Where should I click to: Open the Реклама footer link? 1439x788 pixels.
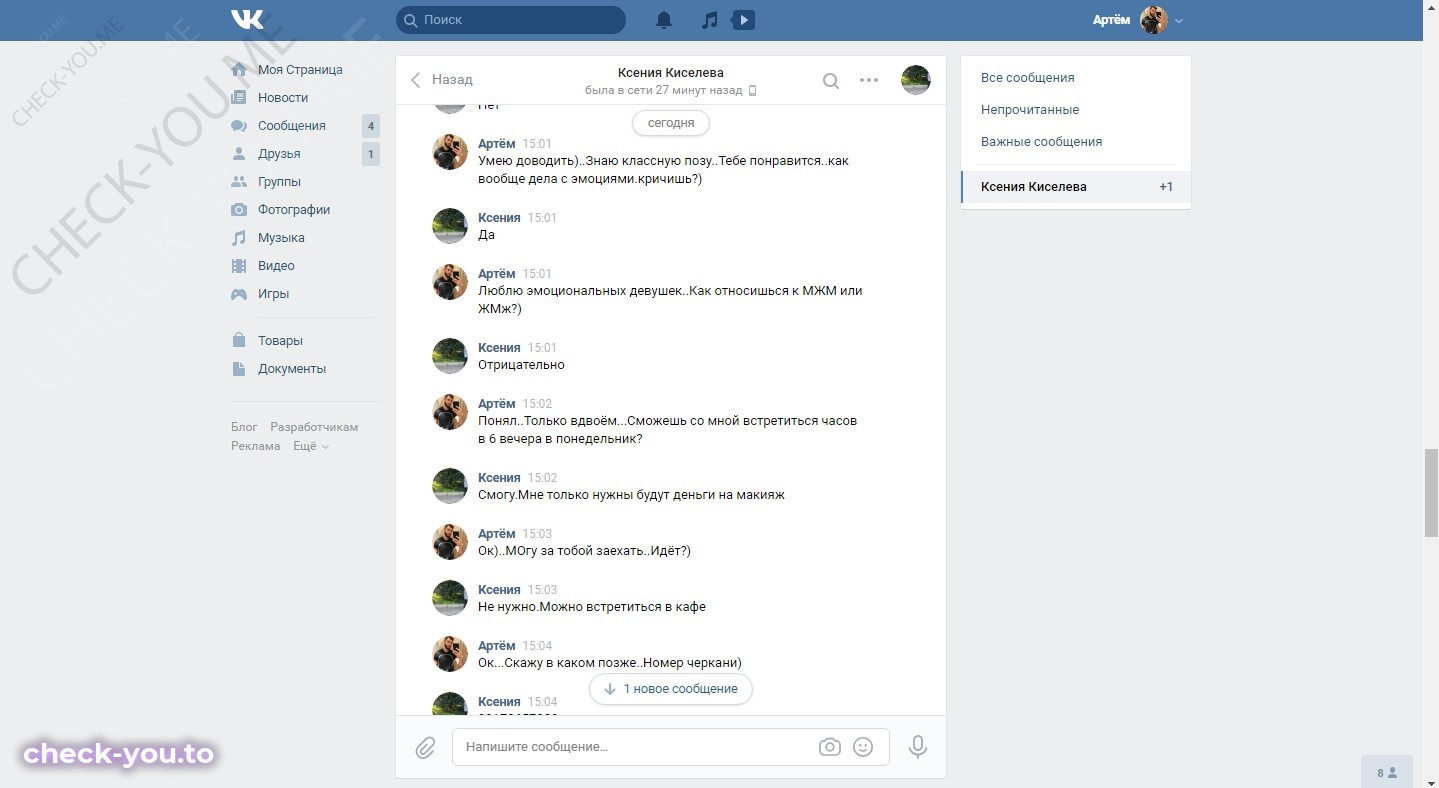[256, 446]
